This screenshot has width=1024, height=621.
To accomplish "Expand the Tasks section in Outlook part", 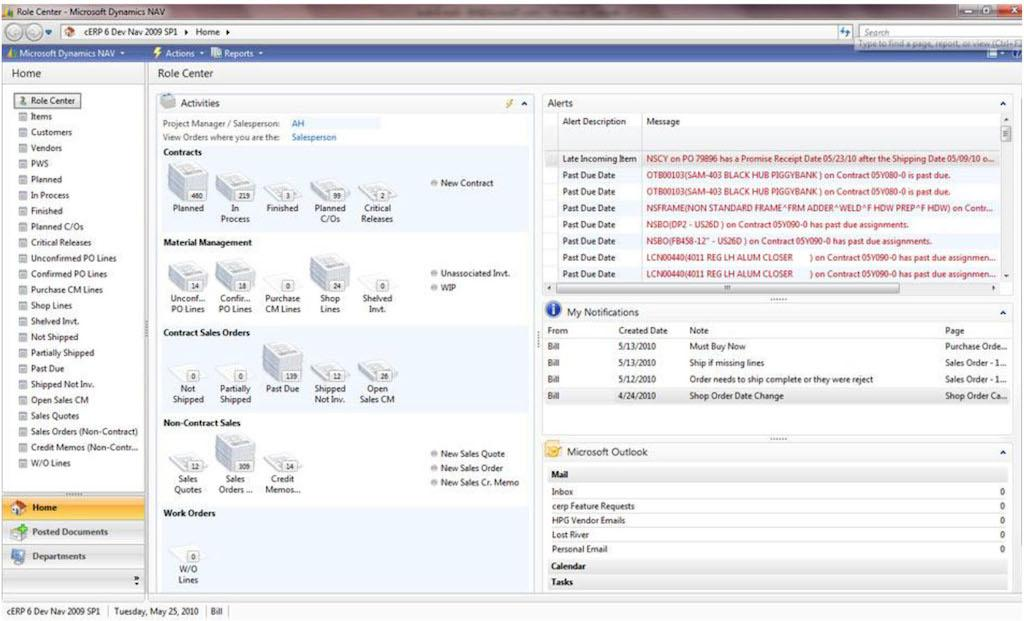I will click(777, 582).
